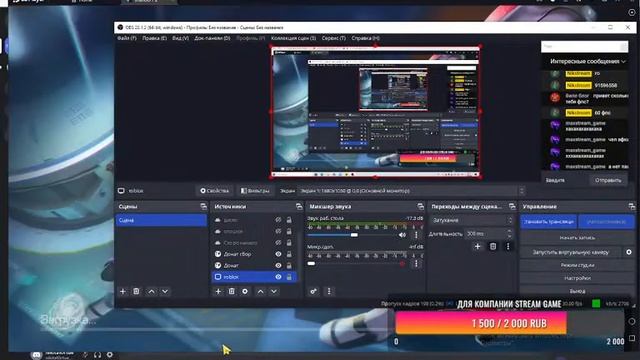This screenshot has width=640, height=360.
Task: Toggle lock on roblox source
Action: [x=289, y=277]
